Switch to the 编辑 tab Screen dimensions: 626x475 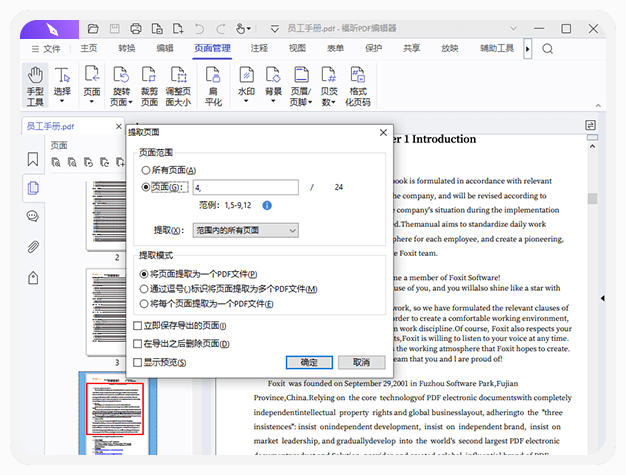[165, 48]
